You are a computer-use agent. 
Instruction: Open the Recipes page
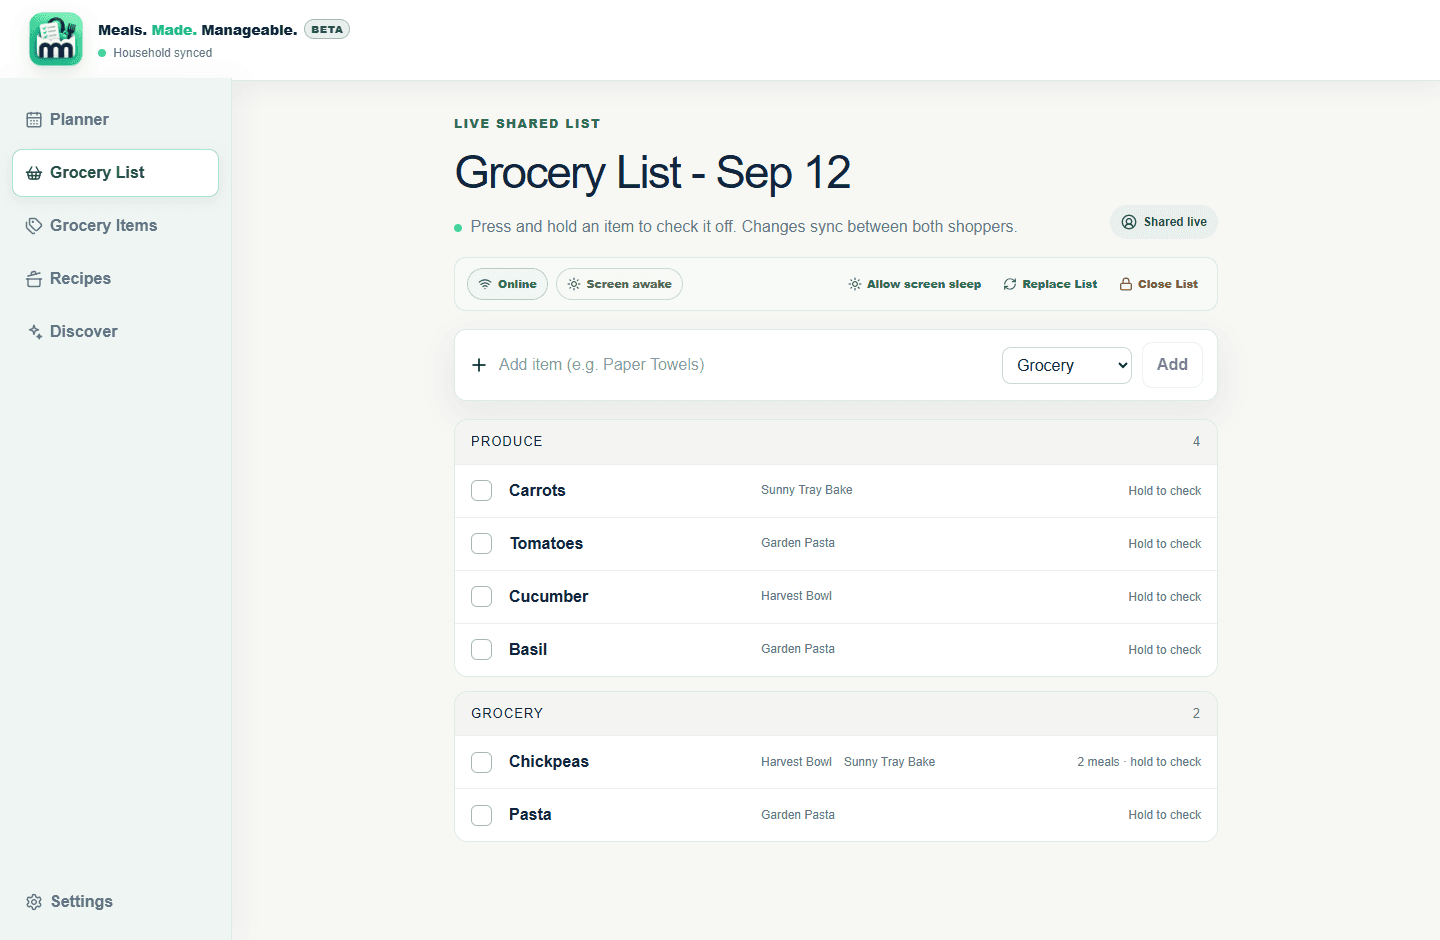click(x=115, y=279)
